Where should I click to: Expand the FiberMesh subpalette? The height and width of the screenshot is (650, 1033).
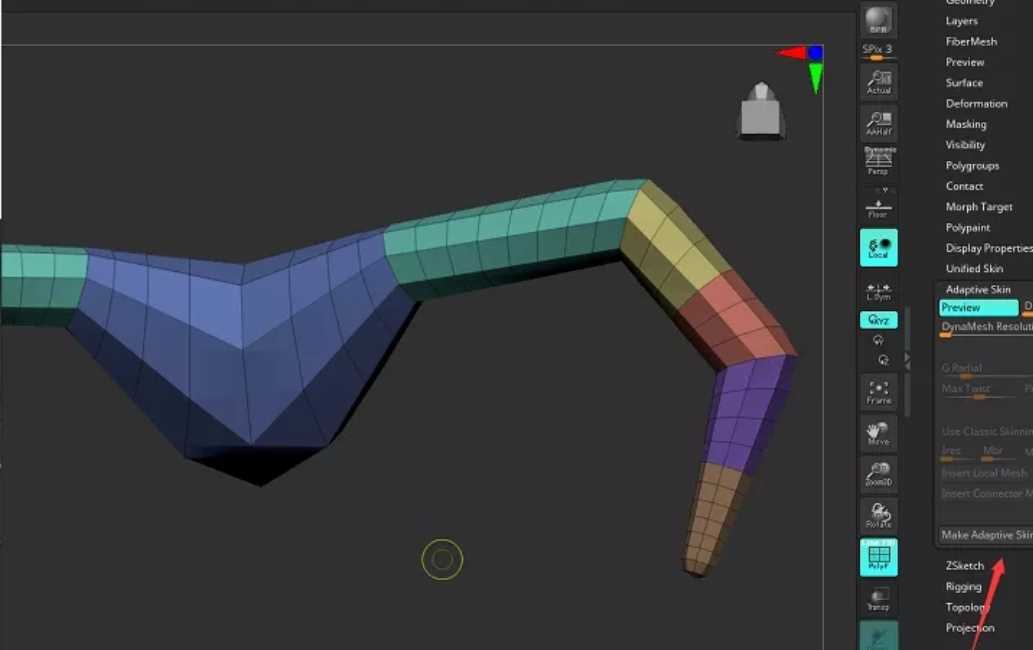pos(971,41)
